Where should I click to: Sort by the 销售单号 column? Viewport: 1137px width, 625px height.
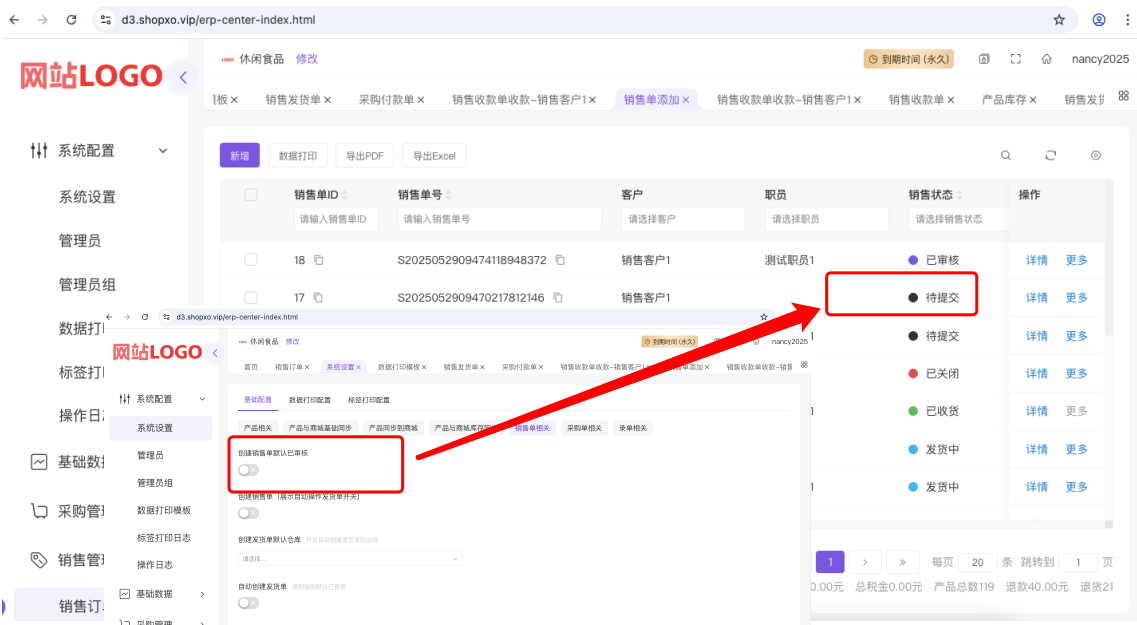448,194
